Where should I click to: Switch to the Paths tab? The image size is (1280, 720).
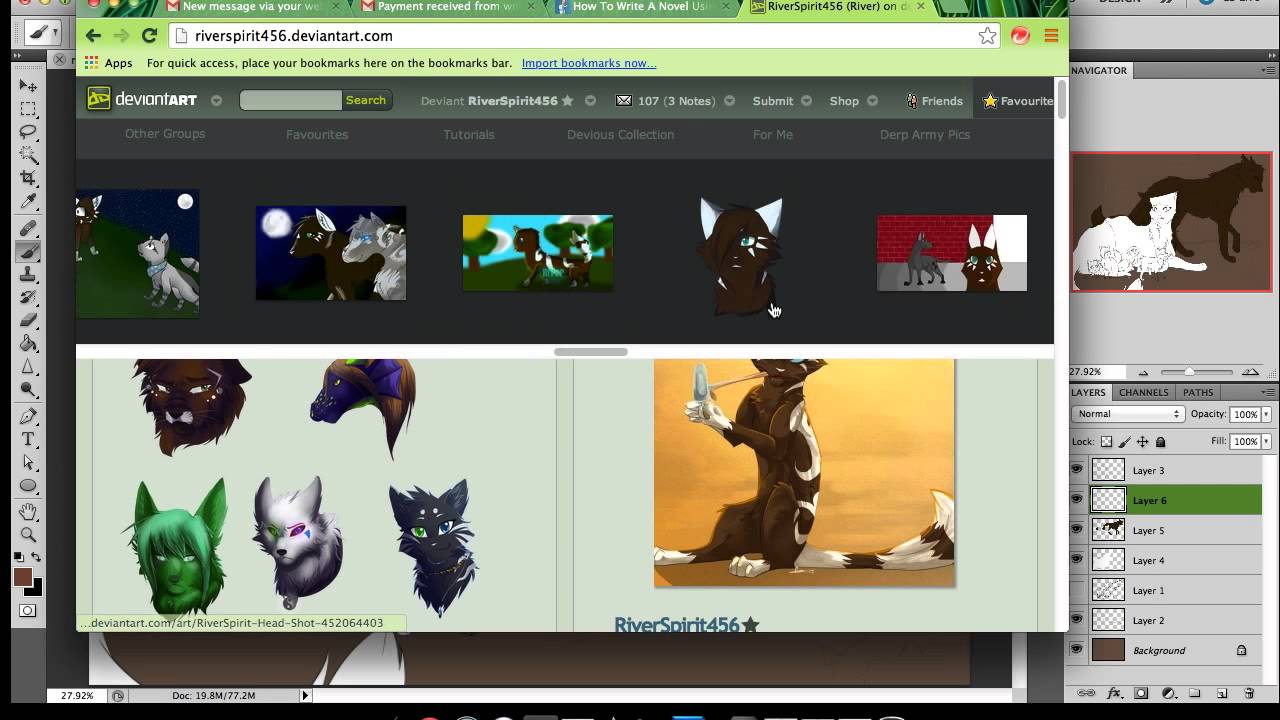1198,392
